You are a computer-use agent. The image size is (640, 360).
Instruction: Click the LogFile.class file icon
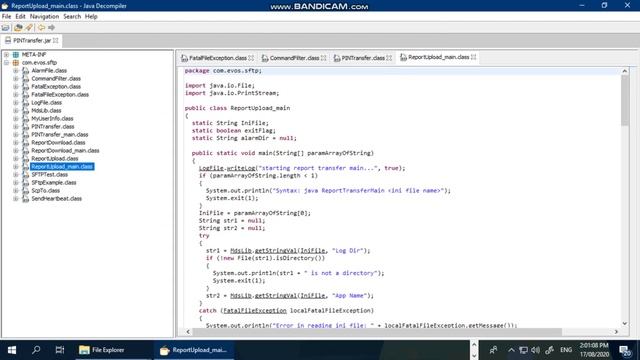(x=25, y=102)
